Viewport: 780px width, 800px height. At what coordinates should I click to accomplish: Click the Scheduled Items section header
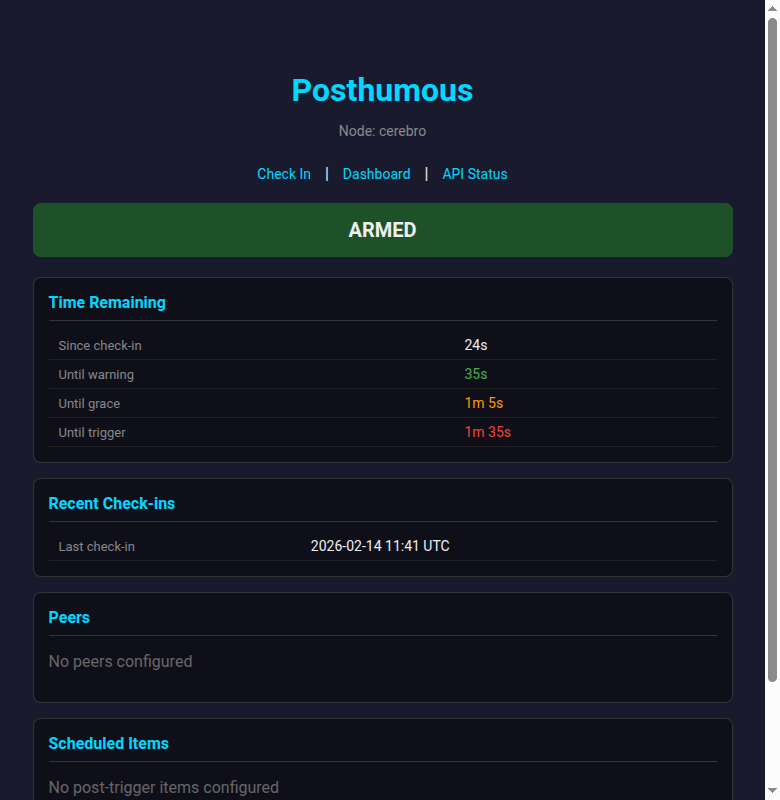coord(108,743)
